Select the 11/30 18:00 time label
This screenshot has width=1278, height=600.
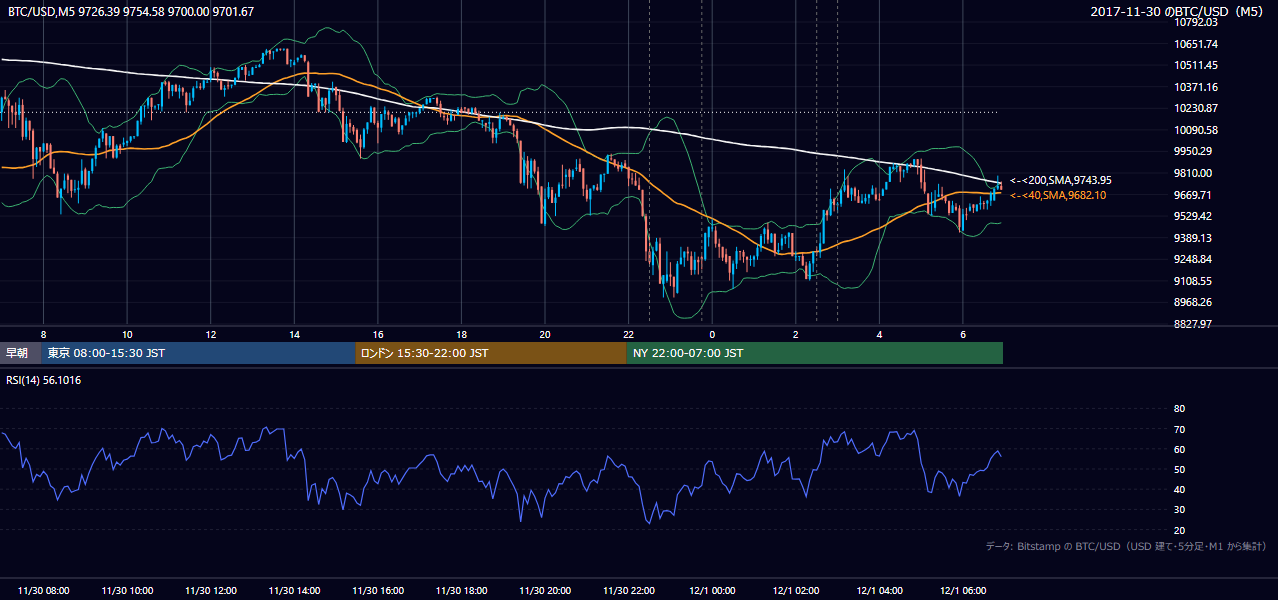(x=461, y=591)
